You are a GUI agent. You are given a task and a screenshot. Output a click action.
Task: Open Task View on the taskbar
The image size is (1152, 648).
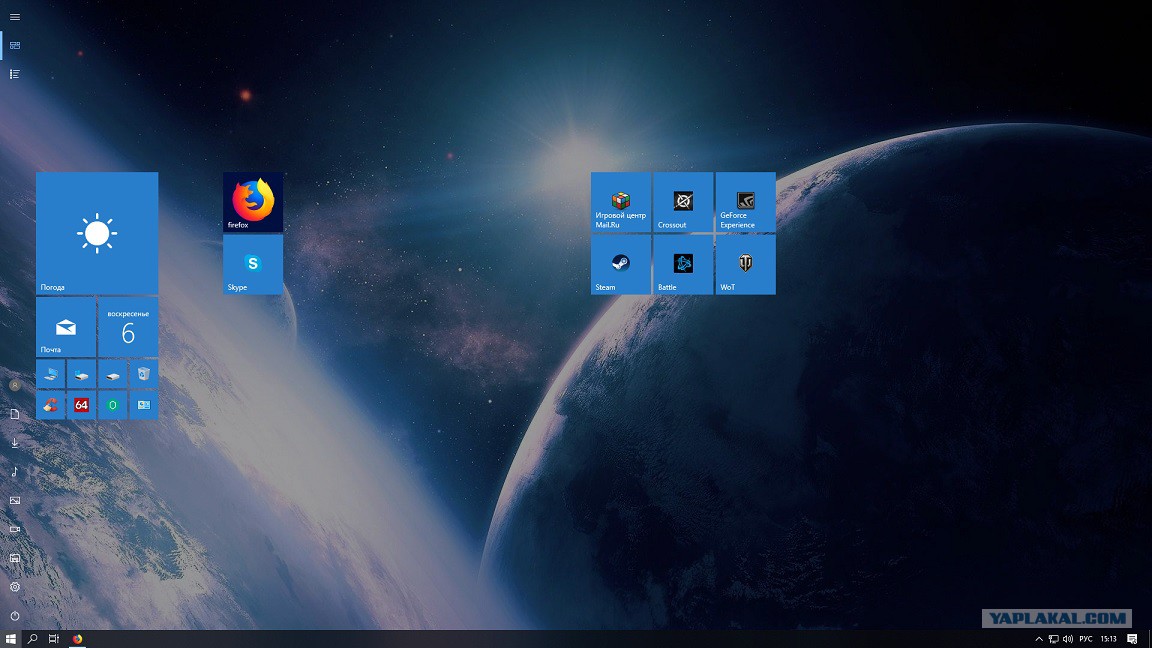point(54,639)
